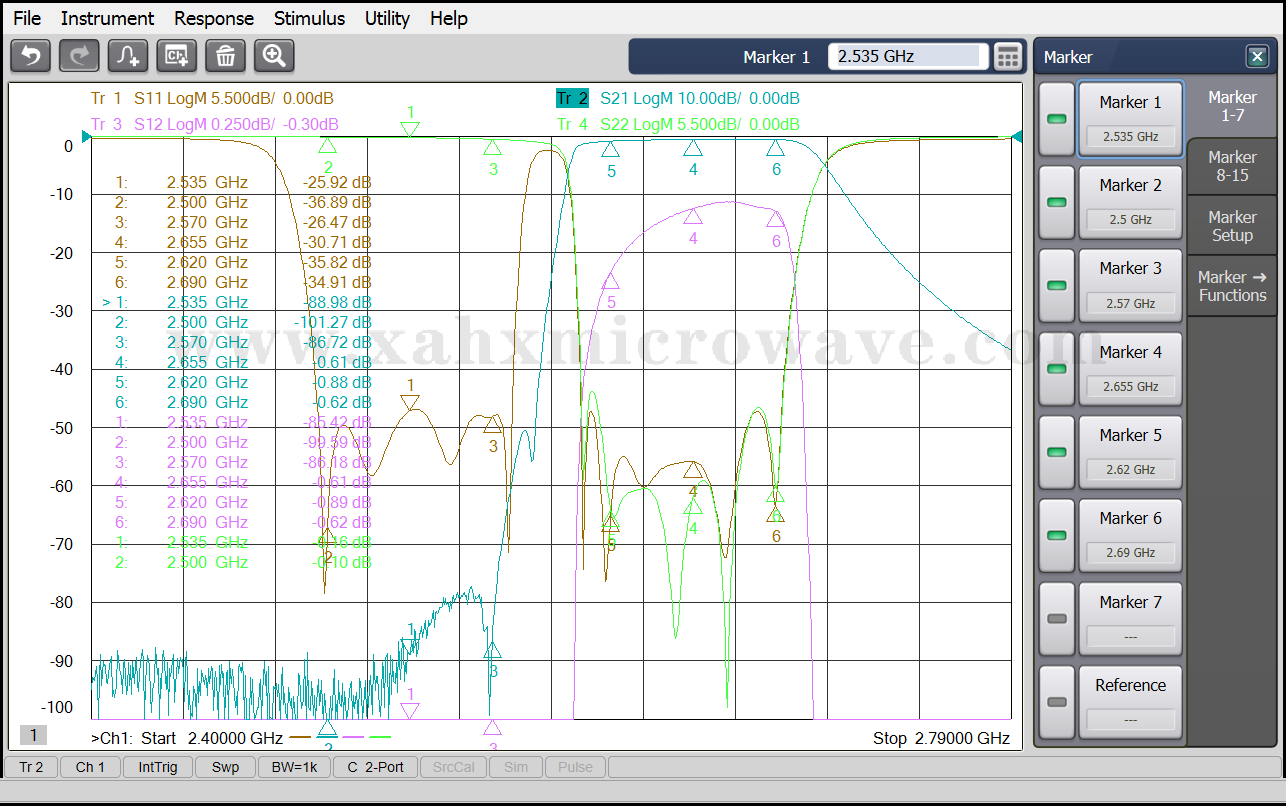Click the Undo arrow icon
The width and height of the screenshot is (1286, 806).
(x=30, y=56)
